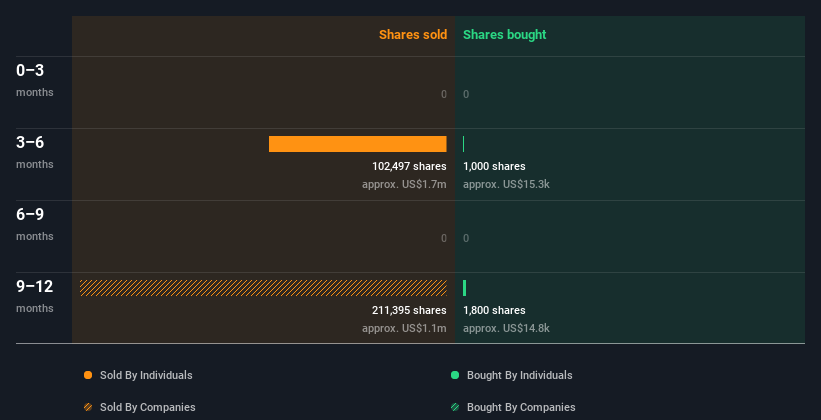821x420 pixels.
Task: Click the hatched Sold By Companies legend icon
Action: click(x=88, y=407)
